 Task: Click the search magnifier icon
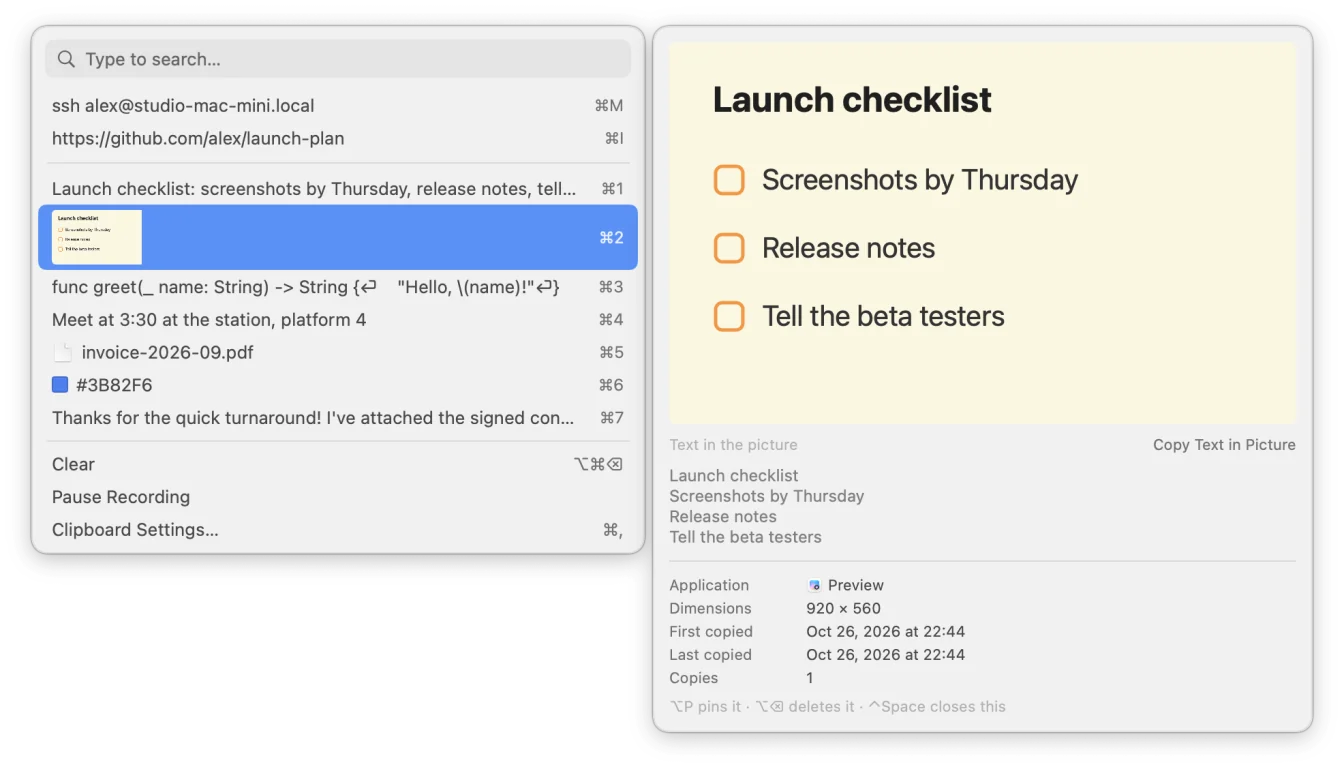click(66, 59)
